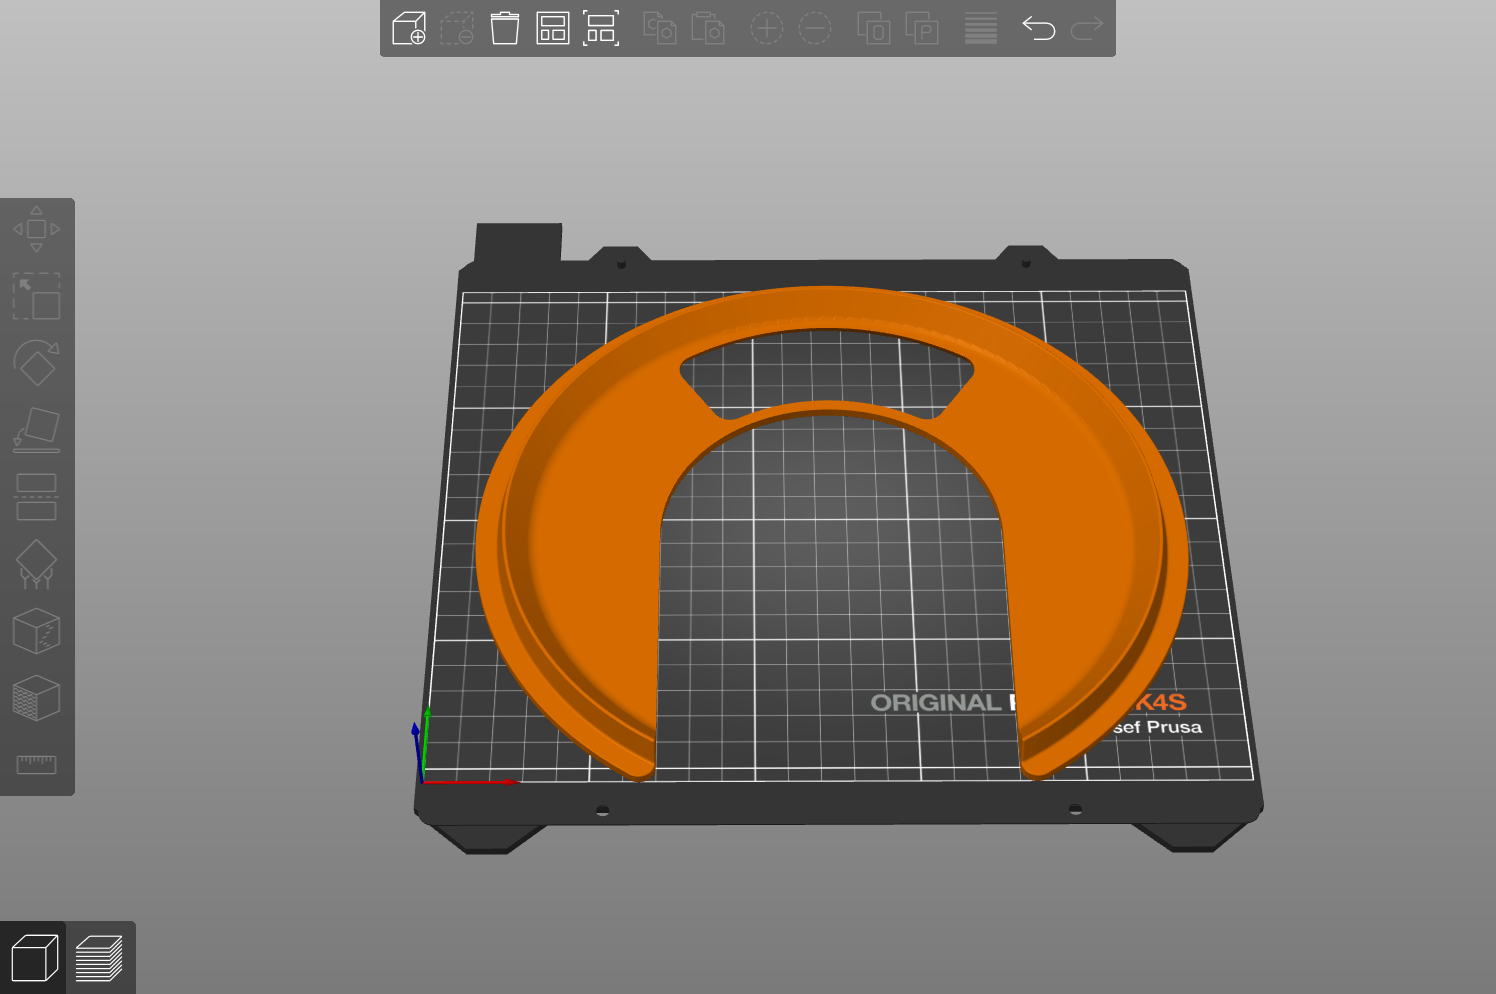Click the Delete all trash bin icon
1496x994 pixels.
pyautogui.click(x=505, y=28)
